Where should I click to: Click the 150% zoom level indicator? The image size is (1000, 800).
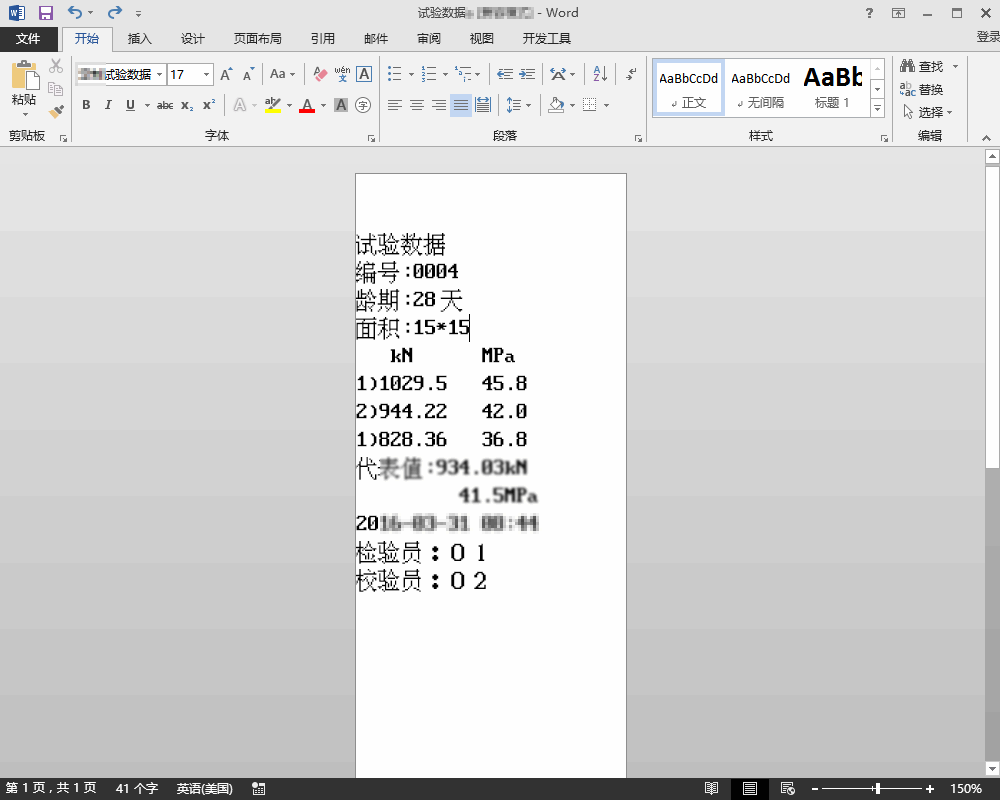(966, 789)
